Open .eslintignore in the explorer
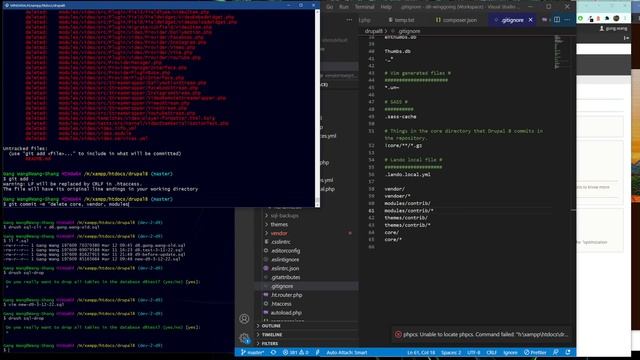 tap(285, 260)
